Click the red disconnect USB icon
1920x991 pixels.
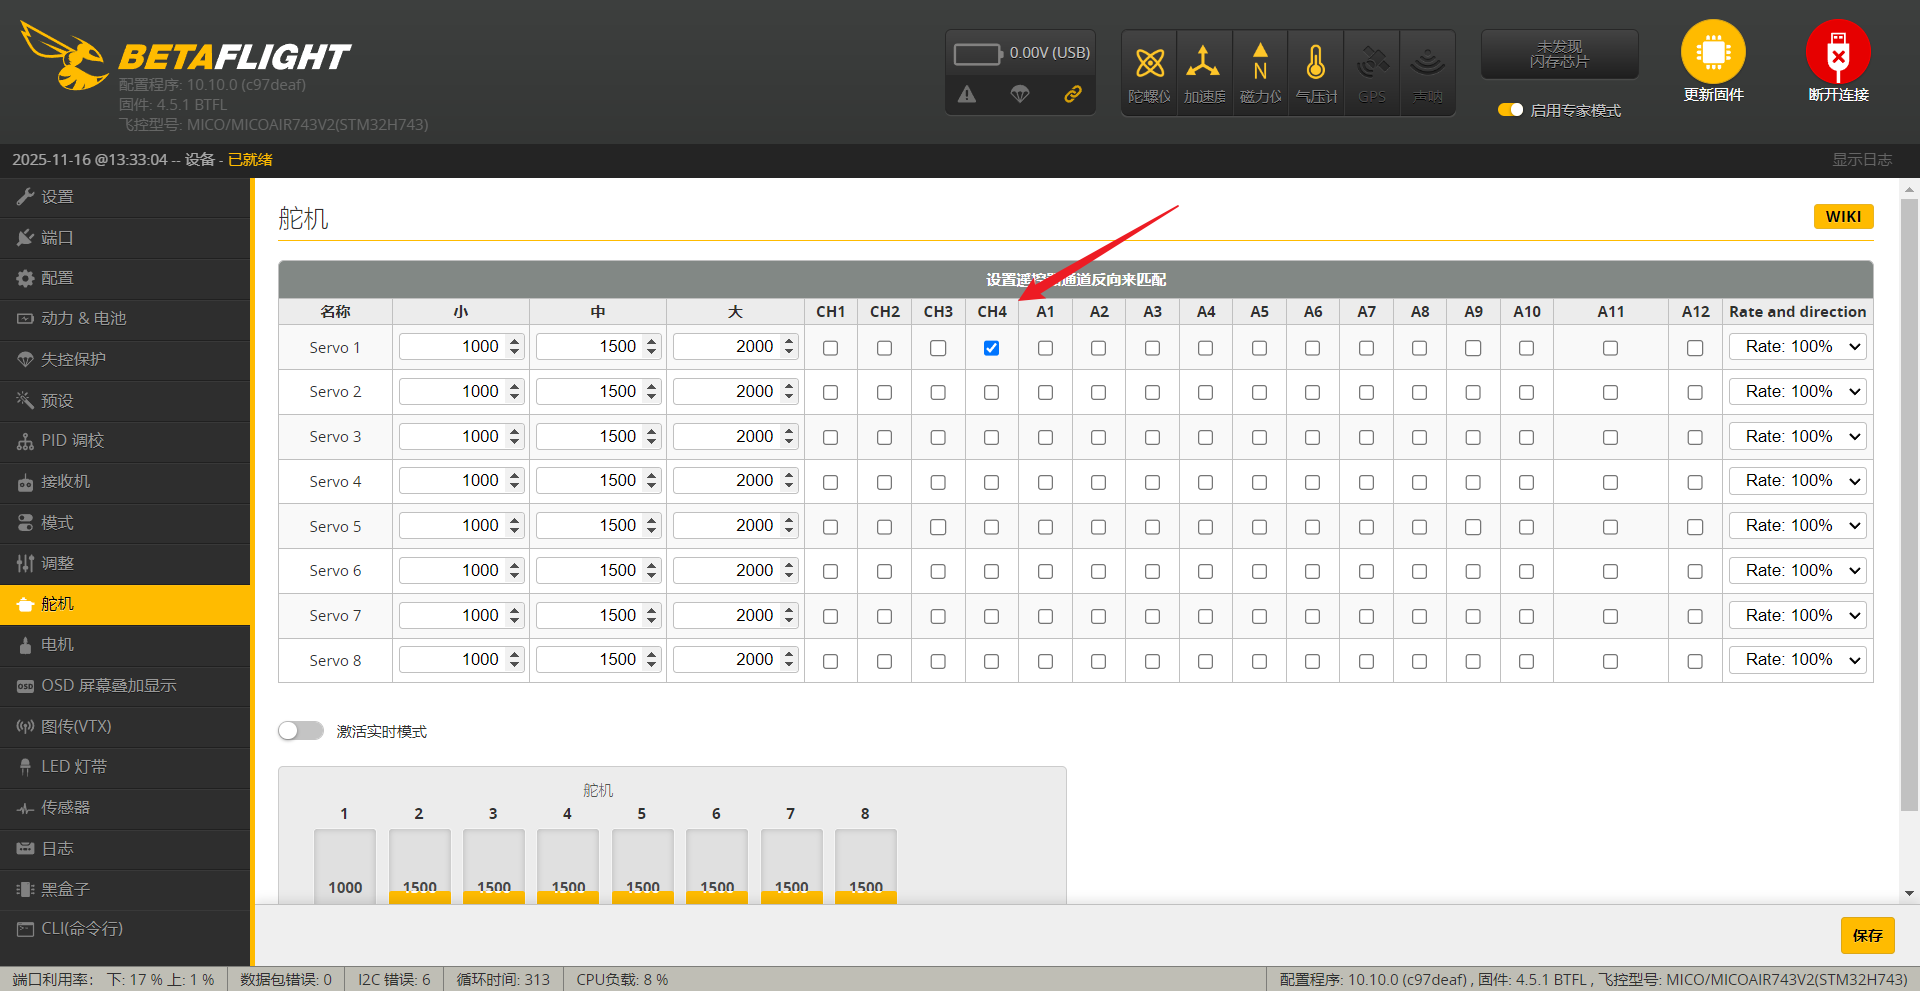point(1837,52)
